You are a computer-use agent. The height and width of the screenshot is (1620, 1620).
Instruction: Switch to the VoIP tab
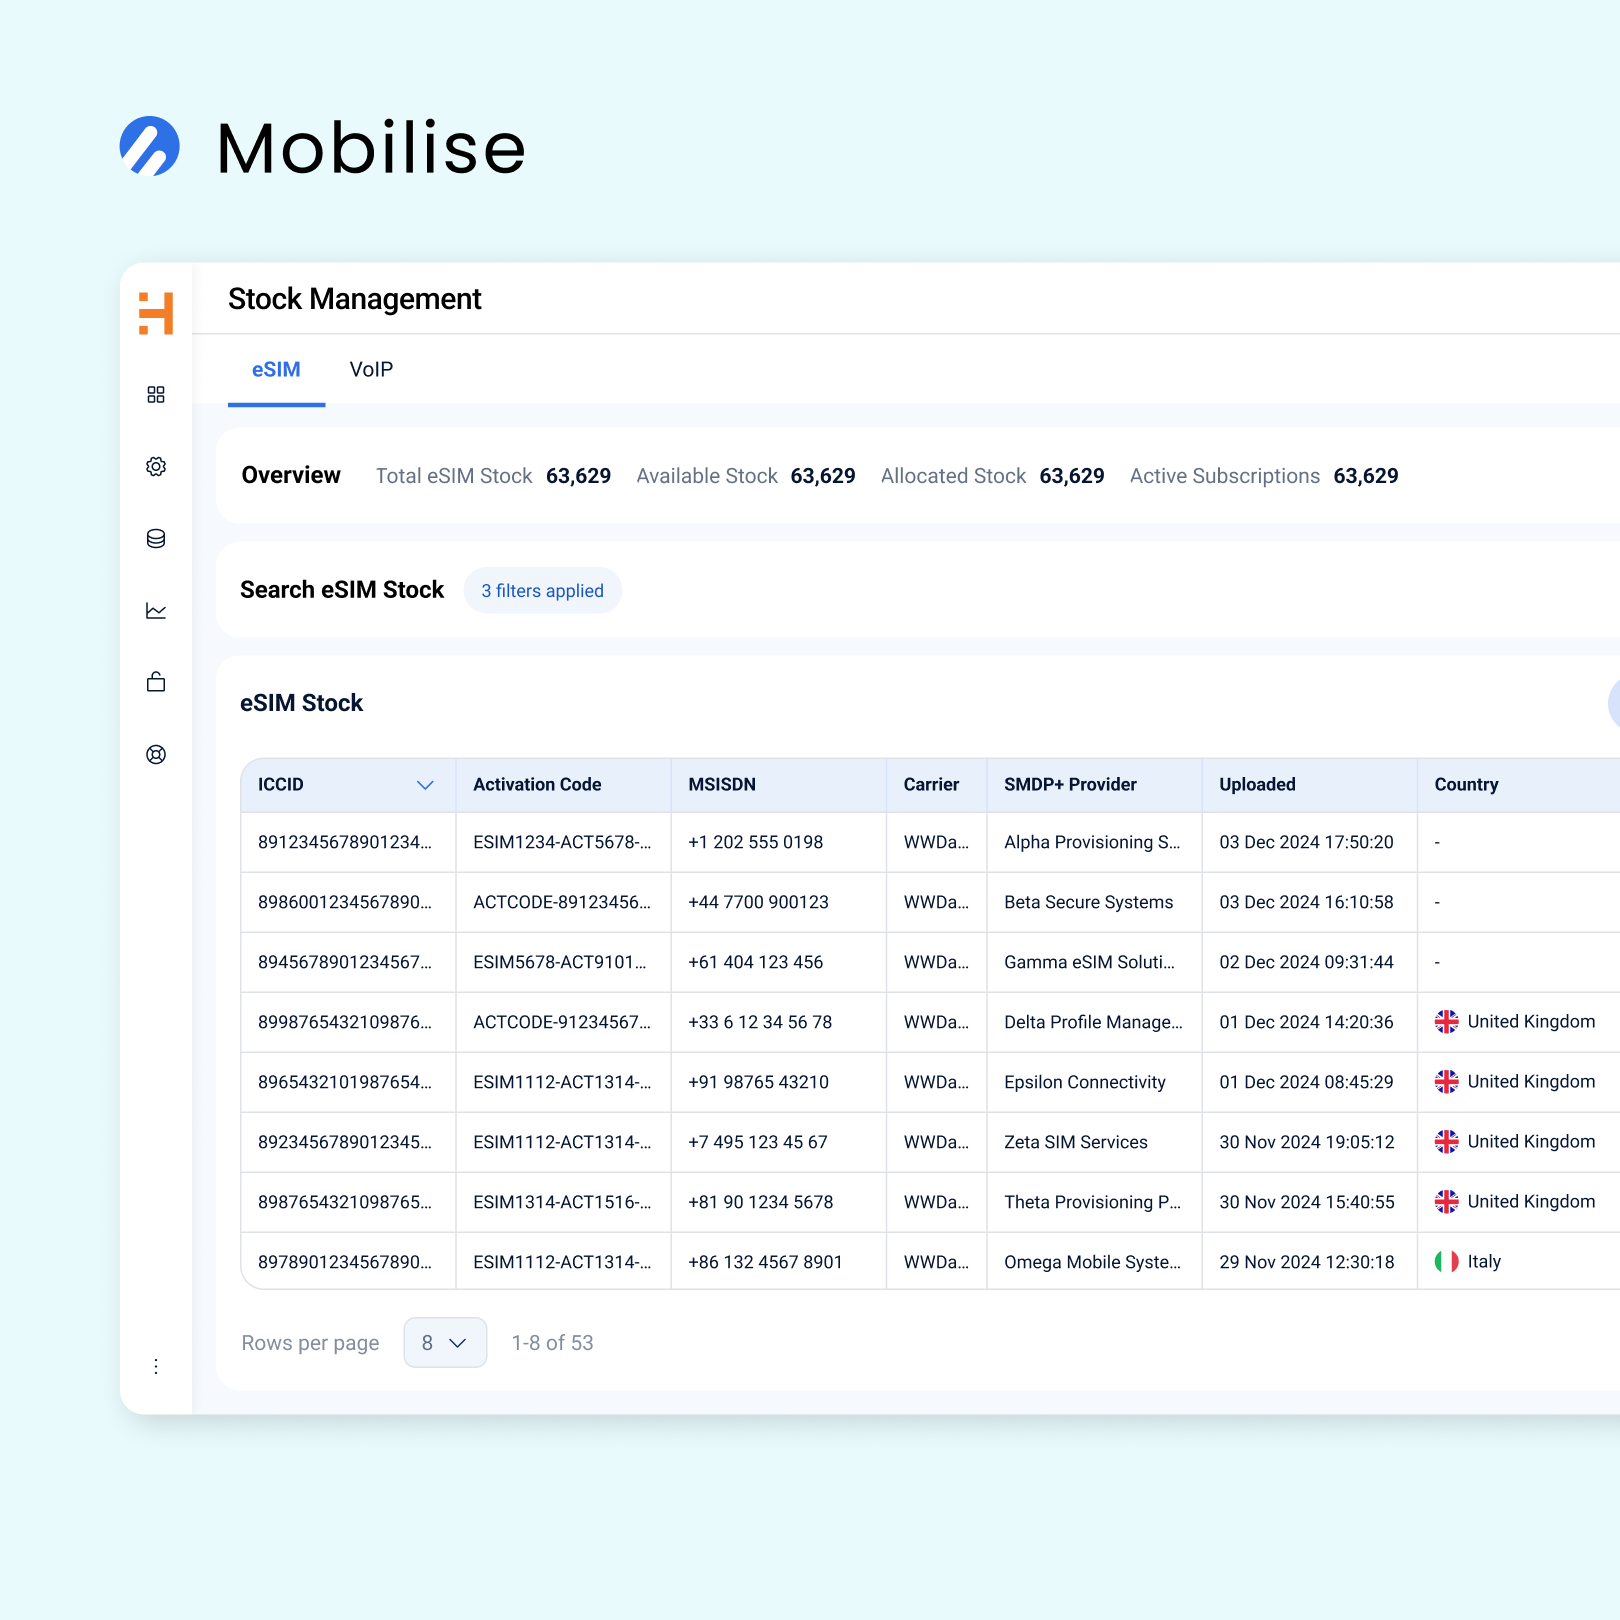371,370
